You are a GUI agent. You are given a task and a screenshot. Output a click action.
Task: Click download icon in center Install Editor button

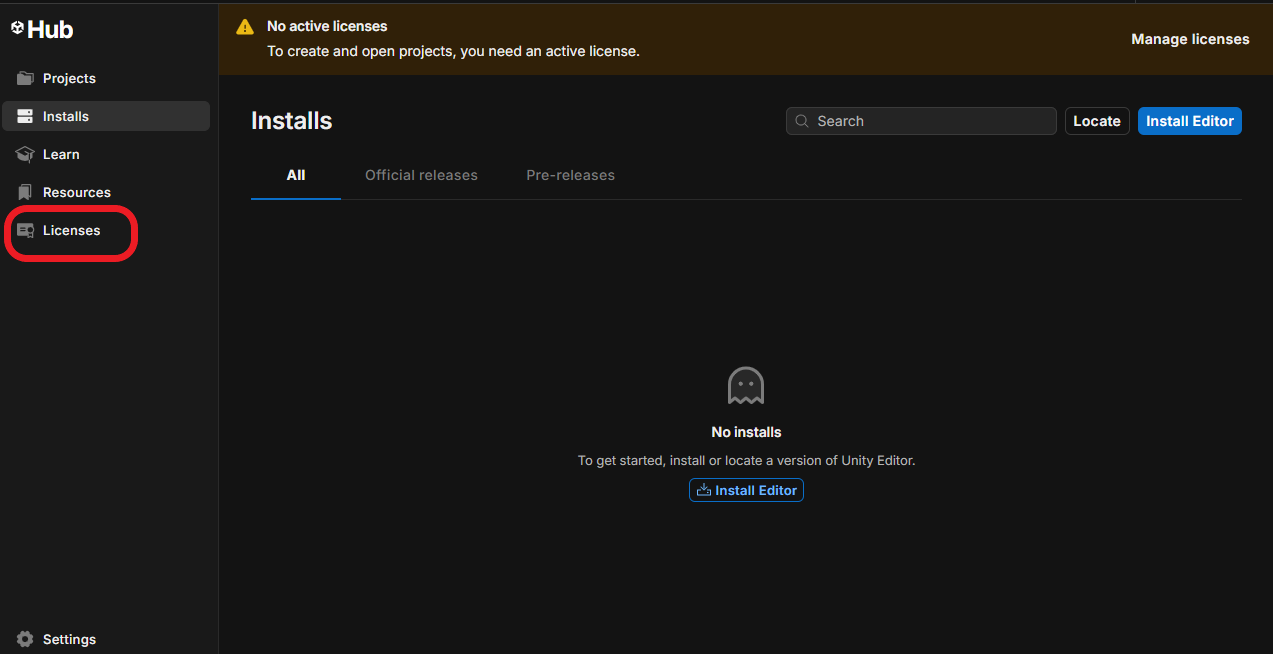coord(704,490)
